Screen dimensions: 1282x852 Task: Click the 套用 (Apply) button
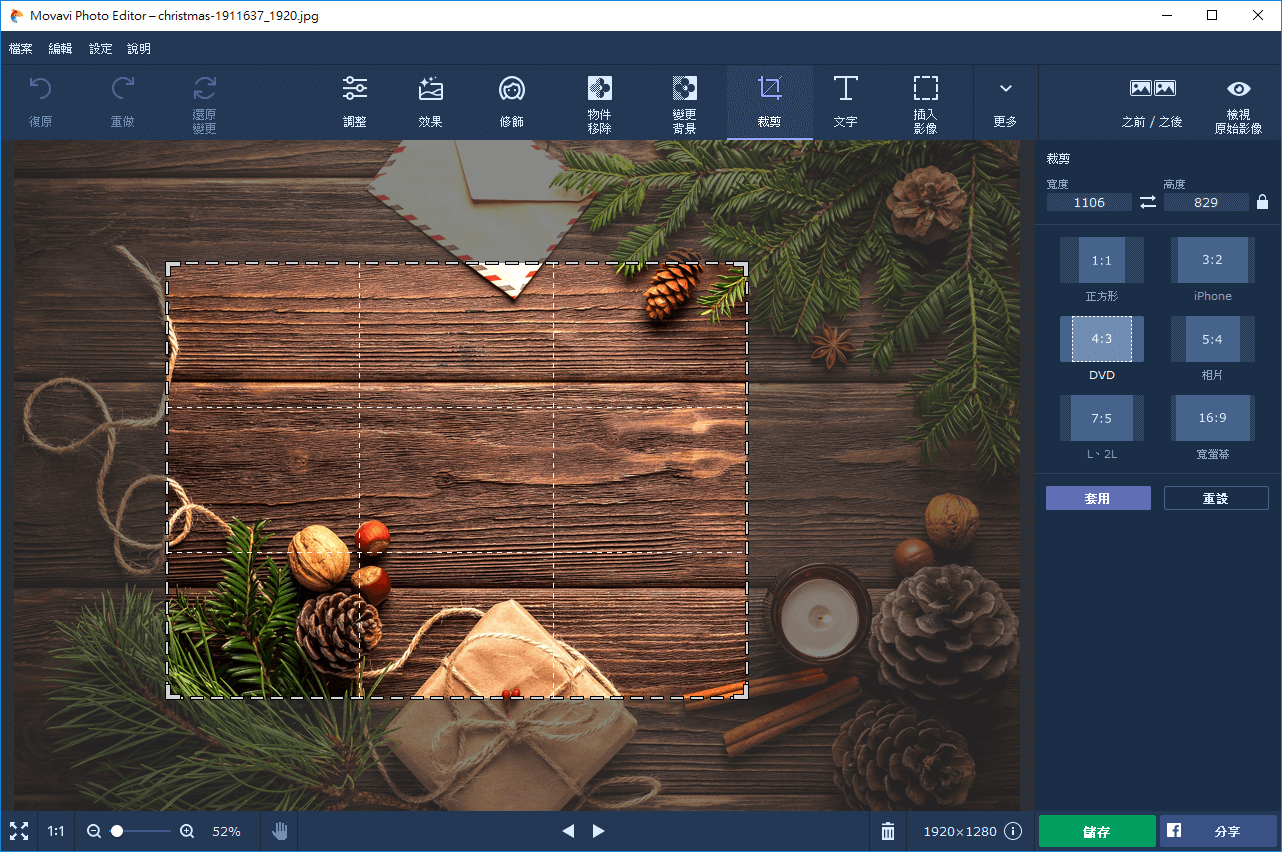point(1098,498)
